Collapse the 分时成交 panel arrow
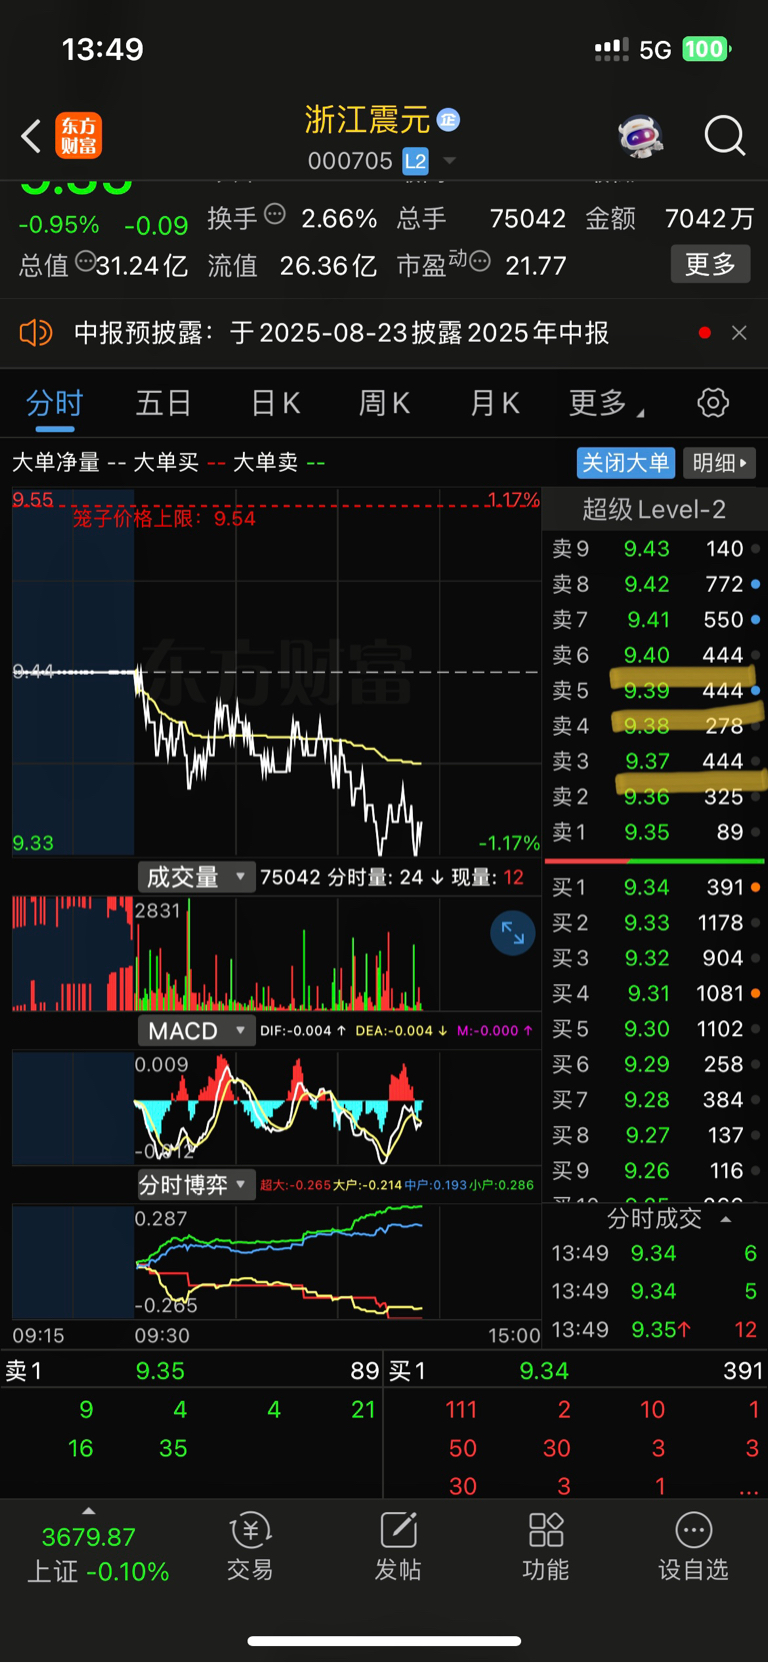This screenshot has width=768, height=1663. [x=726, y=1219]
